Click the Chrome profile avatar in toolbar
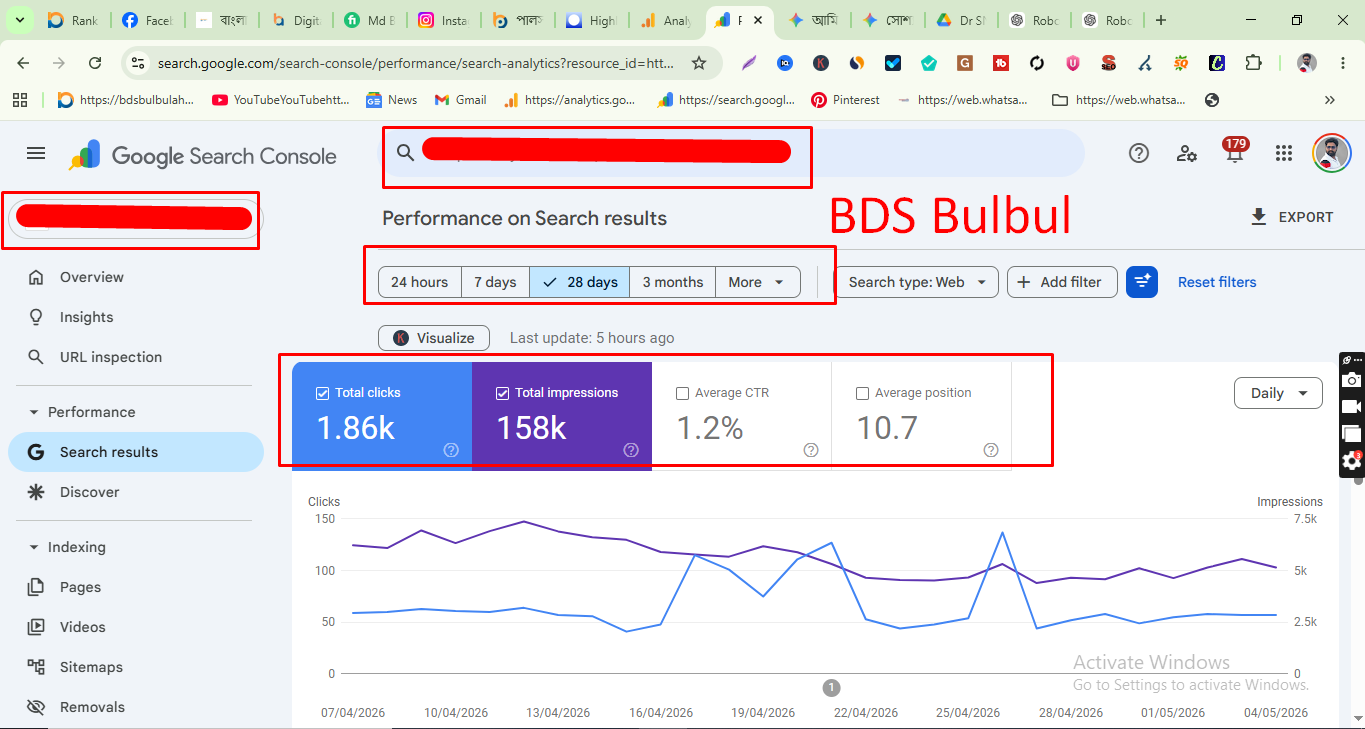 point(1307,63)
